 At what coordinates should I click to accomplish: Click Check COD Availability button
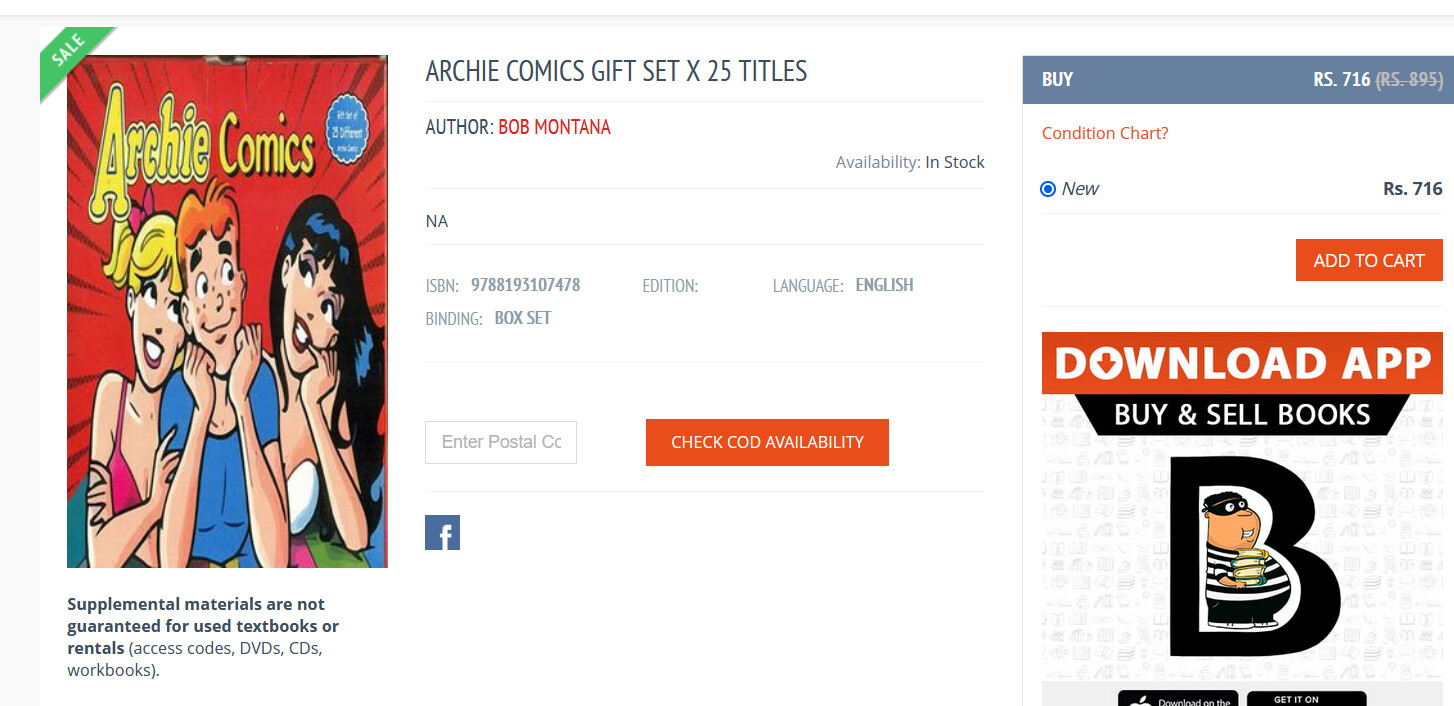pos(767,442)
